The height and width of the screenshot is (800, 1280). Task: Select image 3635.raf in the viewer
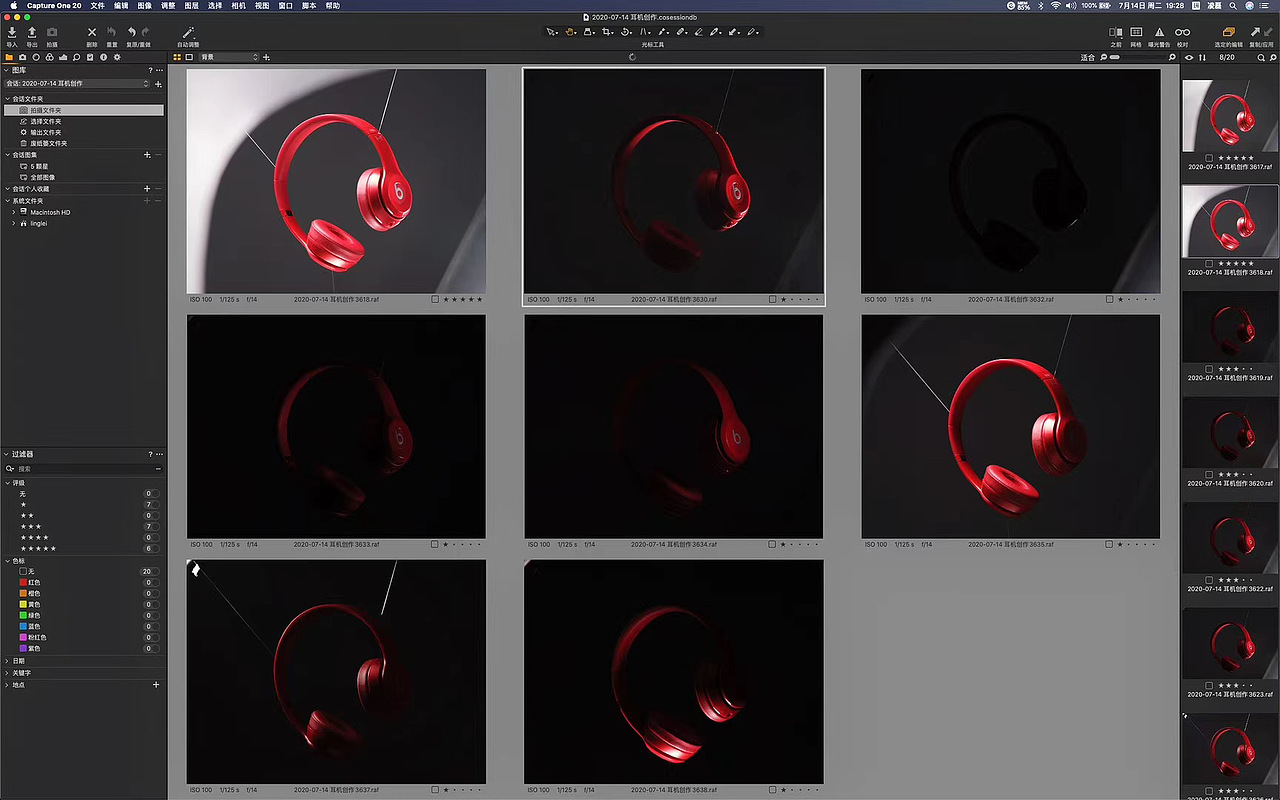[x=1011, y=427]
